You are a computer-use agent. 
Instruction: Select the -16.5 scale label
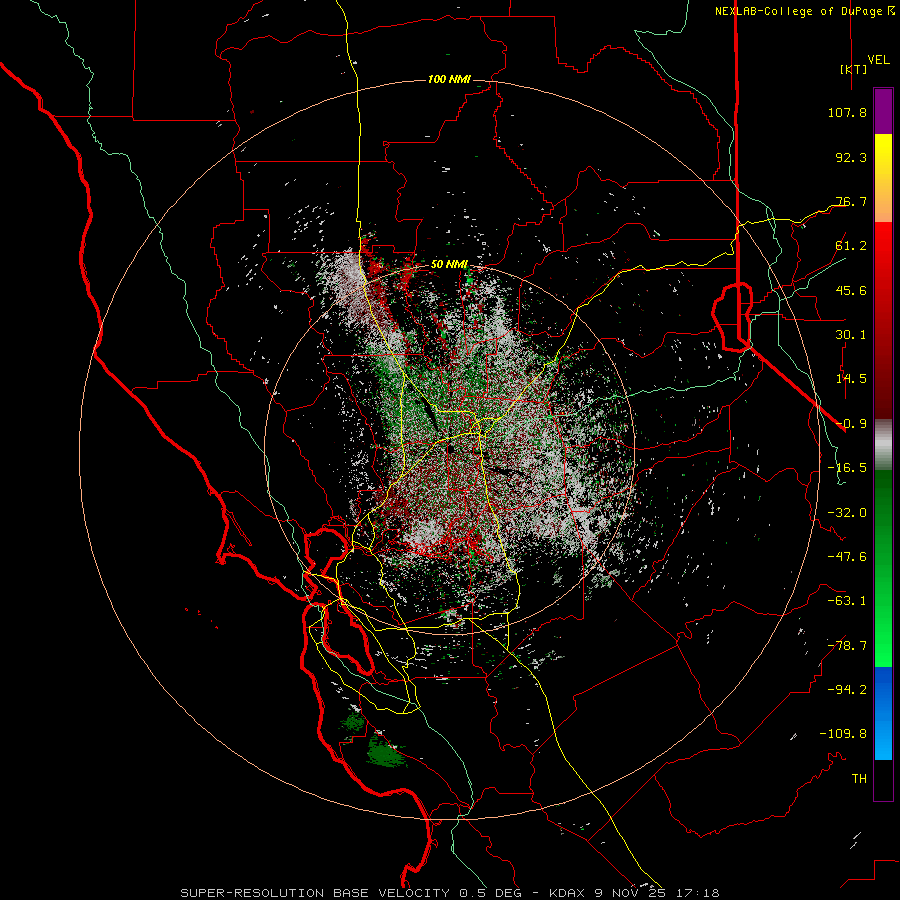(x=847, y=468)
